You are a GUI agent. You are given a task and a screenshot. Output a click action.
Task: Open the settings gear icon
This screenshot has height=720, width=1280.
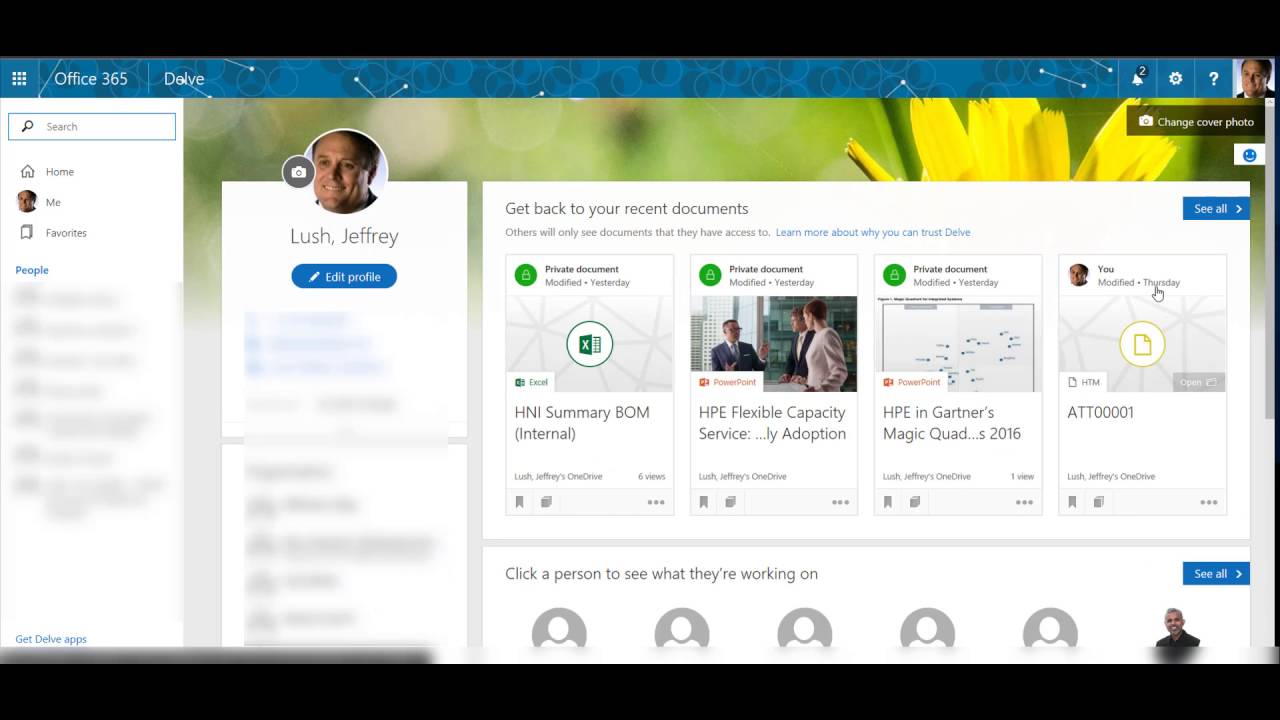[x=1175, y=78]
